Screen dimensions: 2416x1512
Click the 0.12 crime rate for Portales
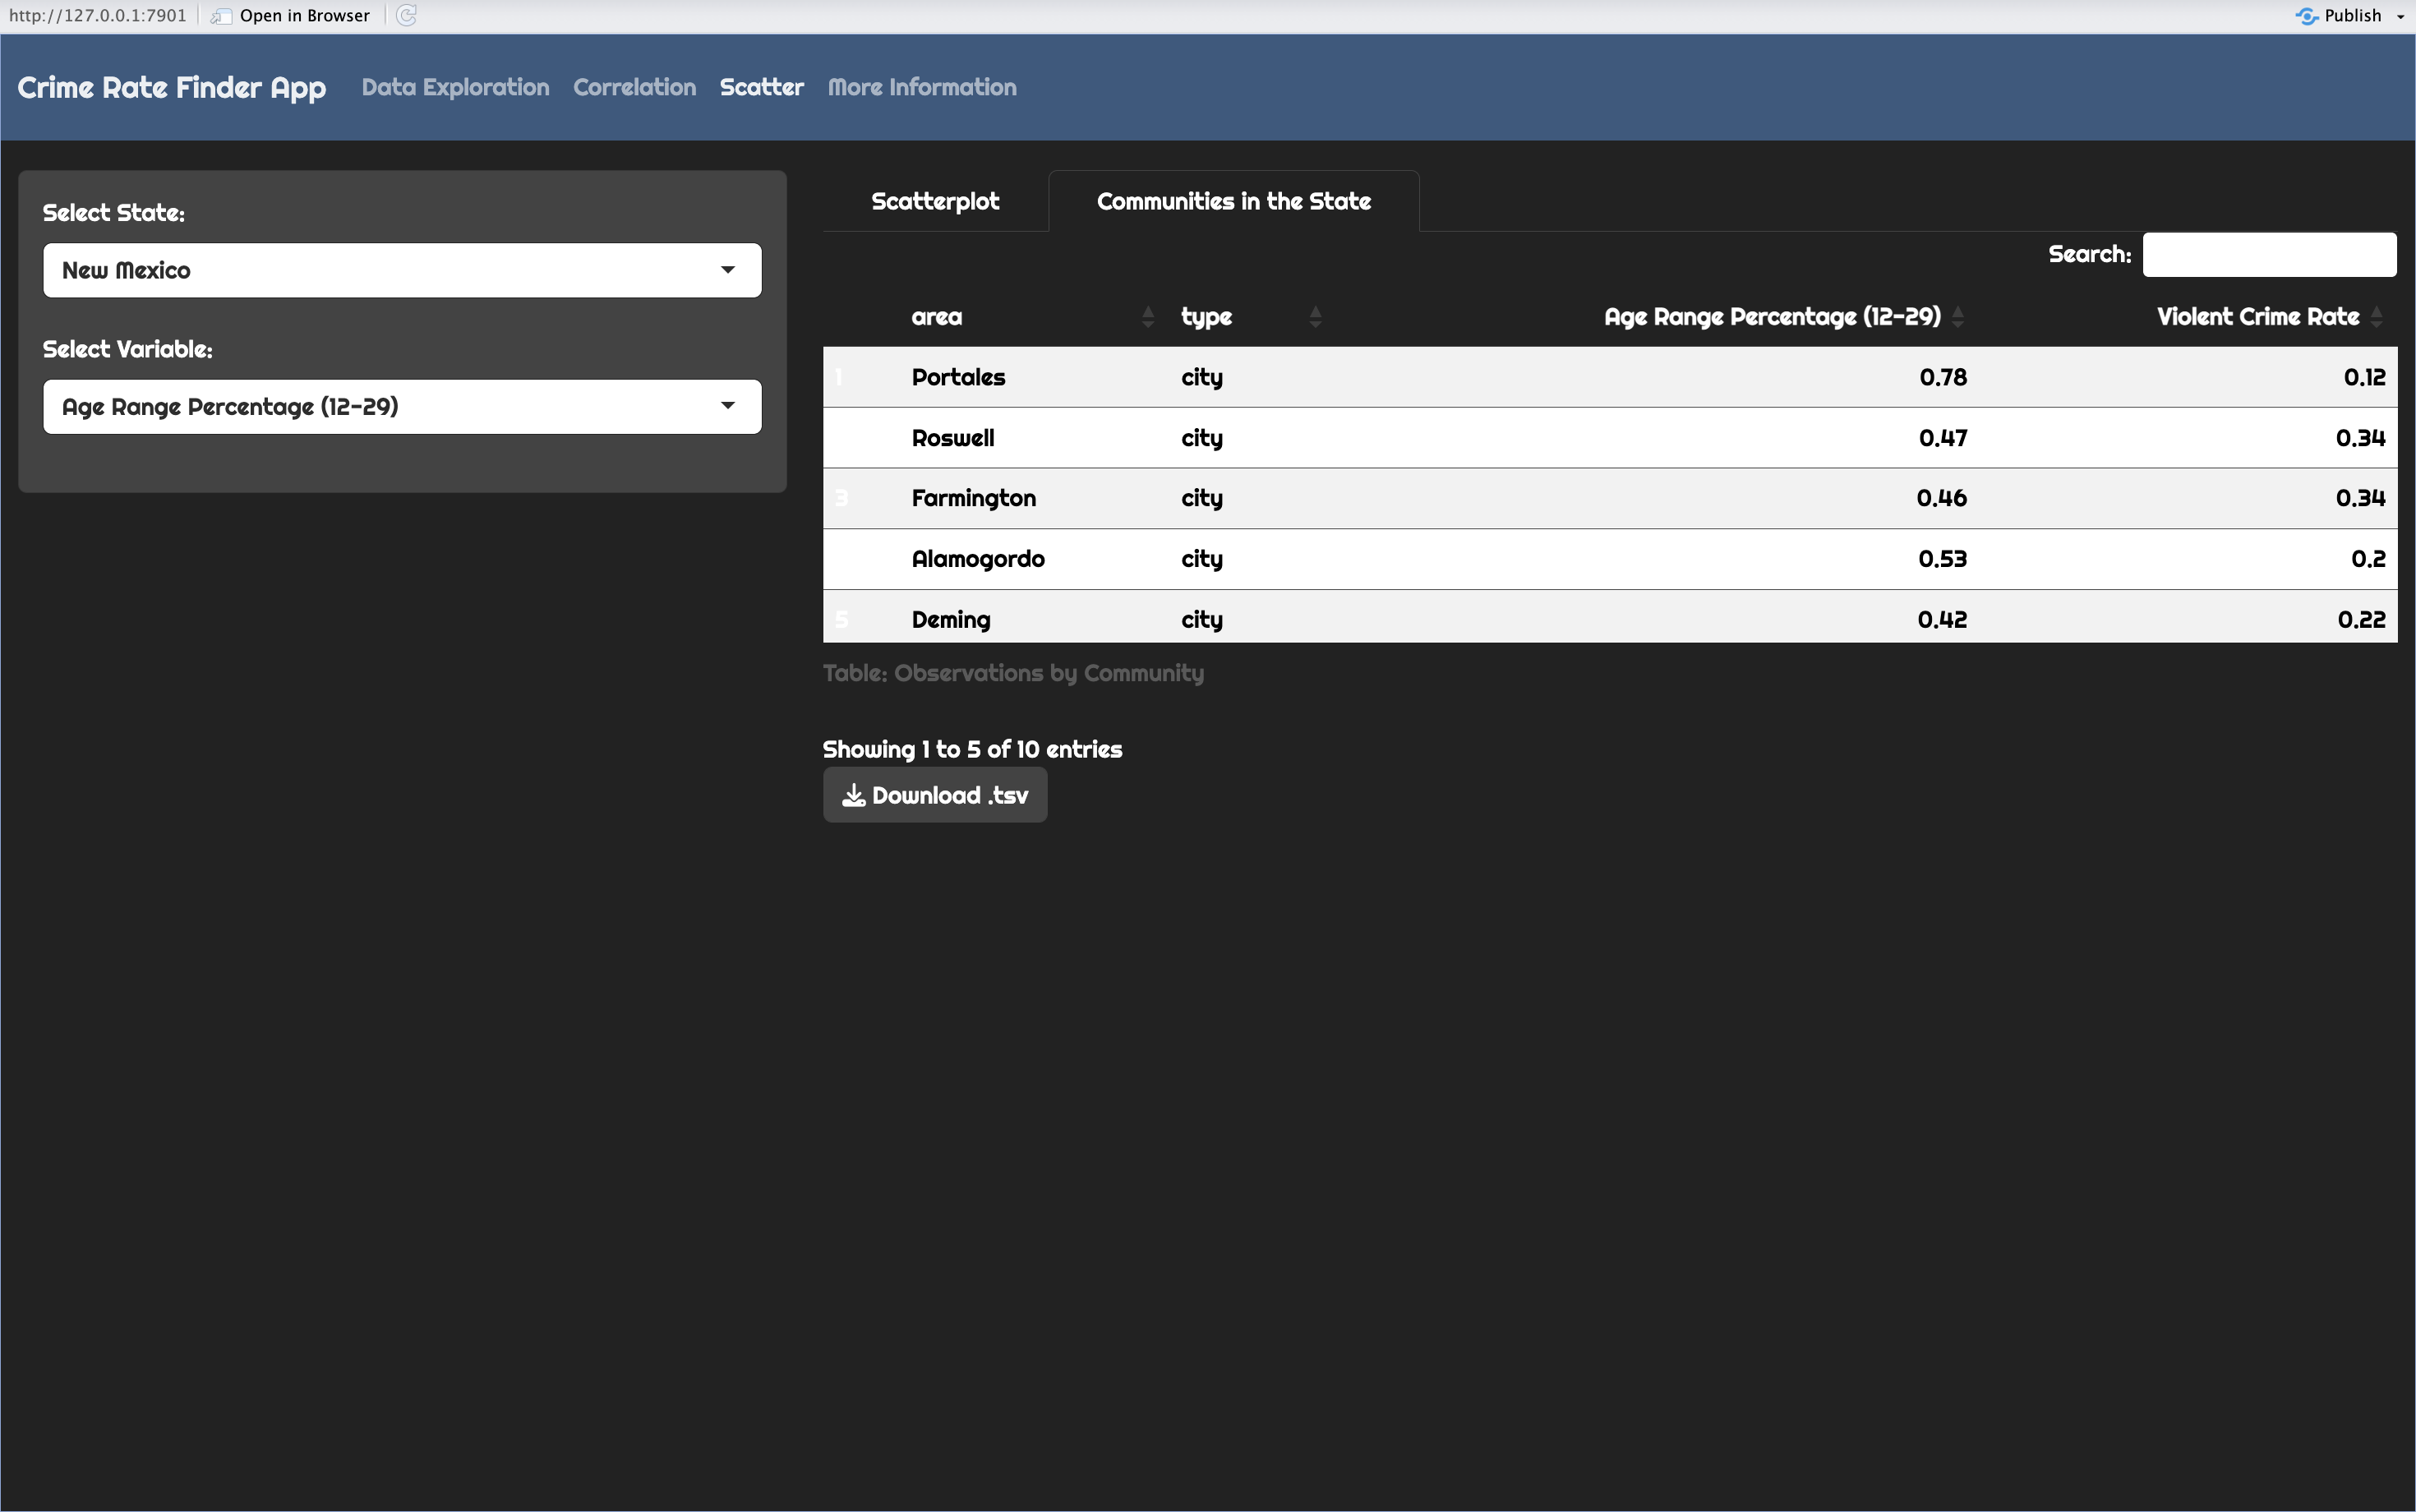[2364, 377]
